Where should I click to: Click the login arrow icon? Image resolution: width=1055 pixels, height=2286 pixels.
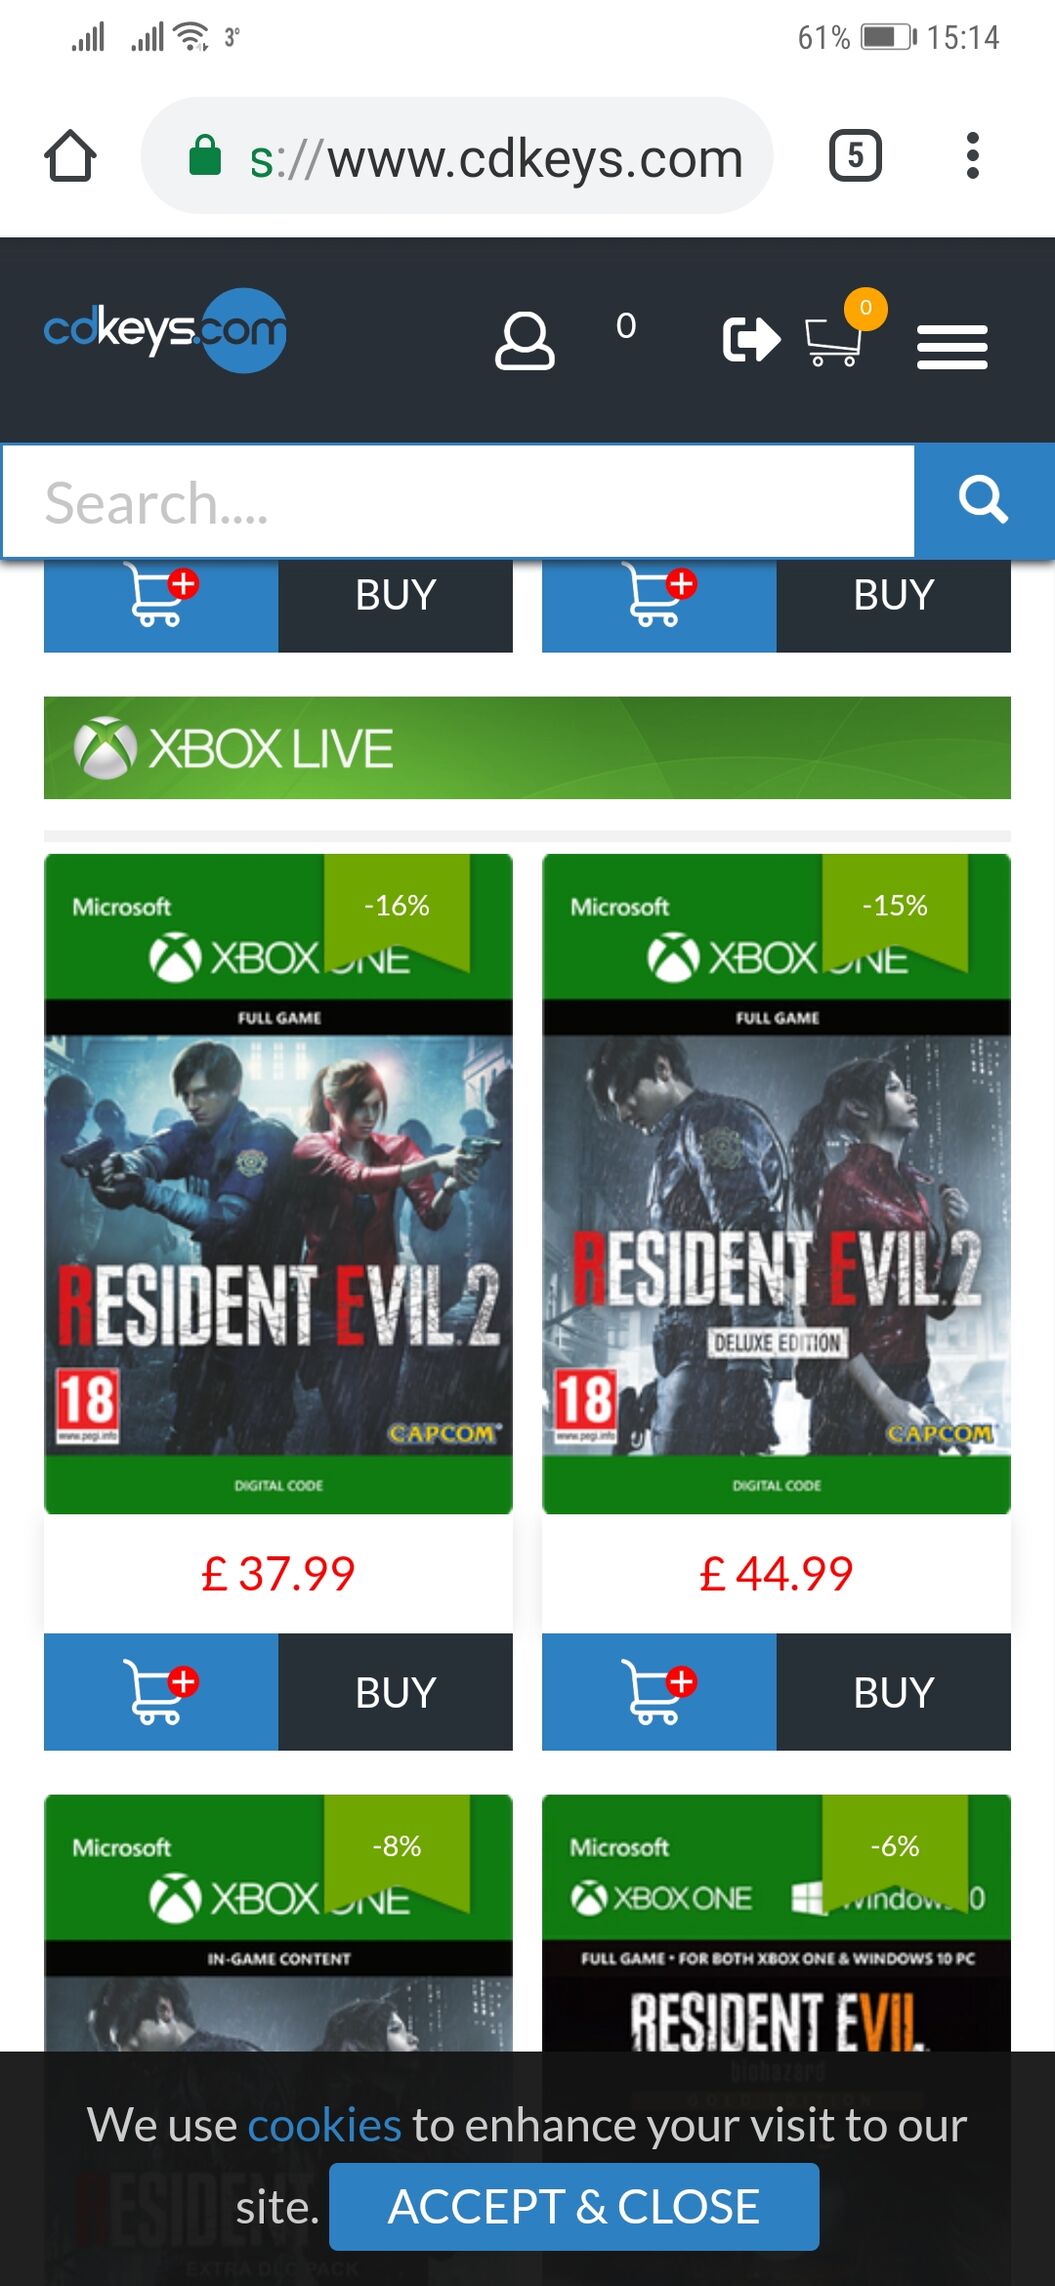pyautogui.click(x=751, y=339)
